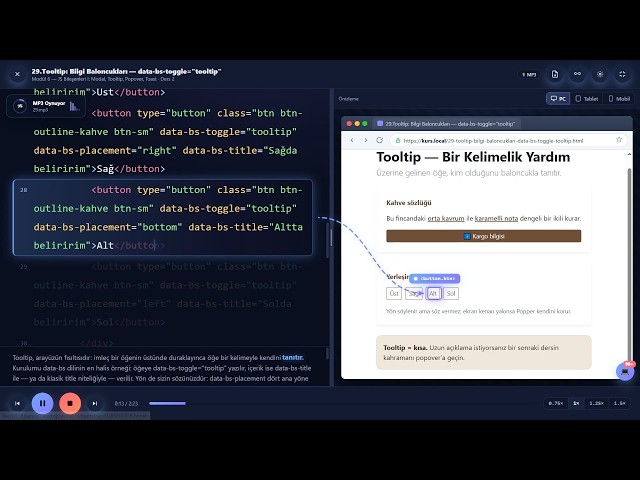Click line number 29 in code
Screen dimensions: 640x480
click(24, 267)
